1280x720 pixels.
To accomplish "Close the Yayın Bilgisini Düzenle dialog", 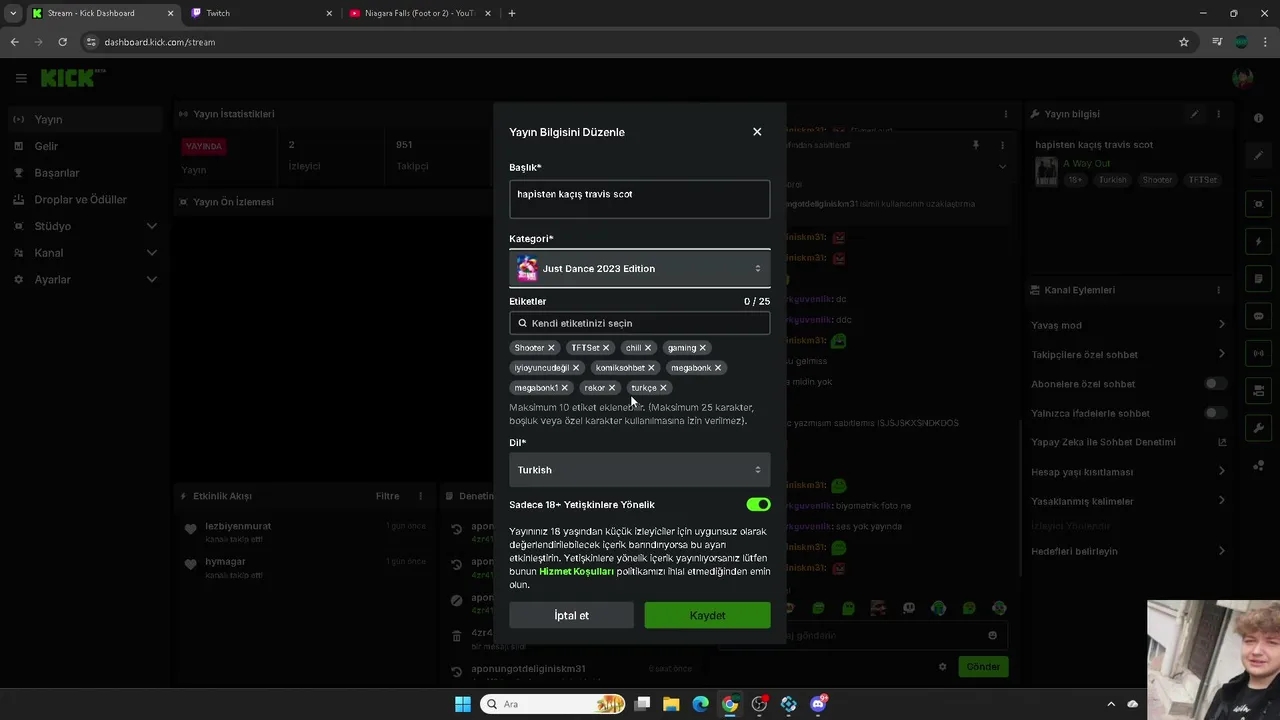I will (x=757, y=132).
